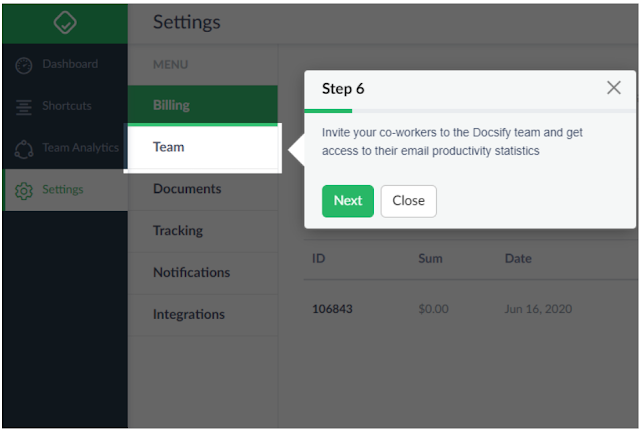Viewport: 640px width, 432px height.
Task: Click the Settings gear icon
Action: pos(24,190)
